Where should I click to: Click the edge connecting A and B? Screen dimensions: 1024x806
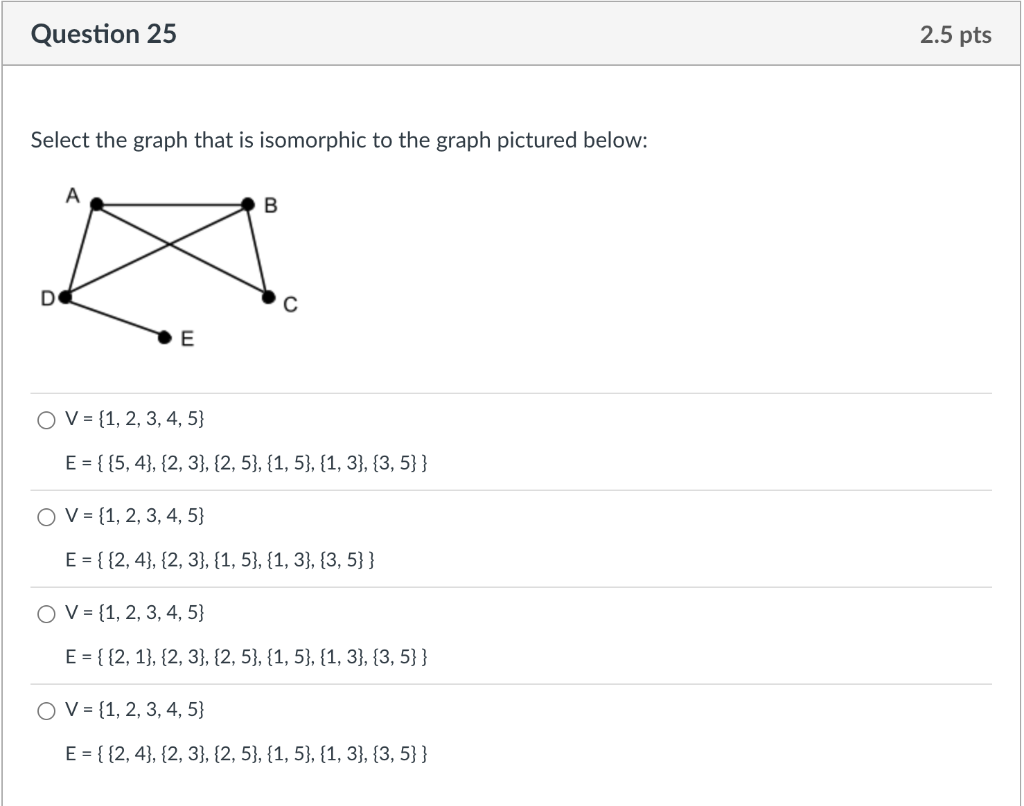pos(170,203)
